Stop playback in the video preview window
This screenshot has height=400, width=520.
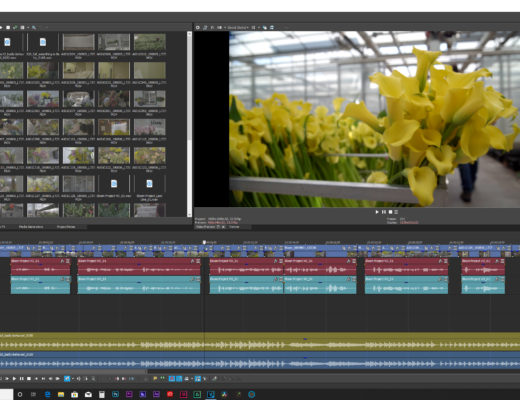pyautogui.click(x=390, y=212)
